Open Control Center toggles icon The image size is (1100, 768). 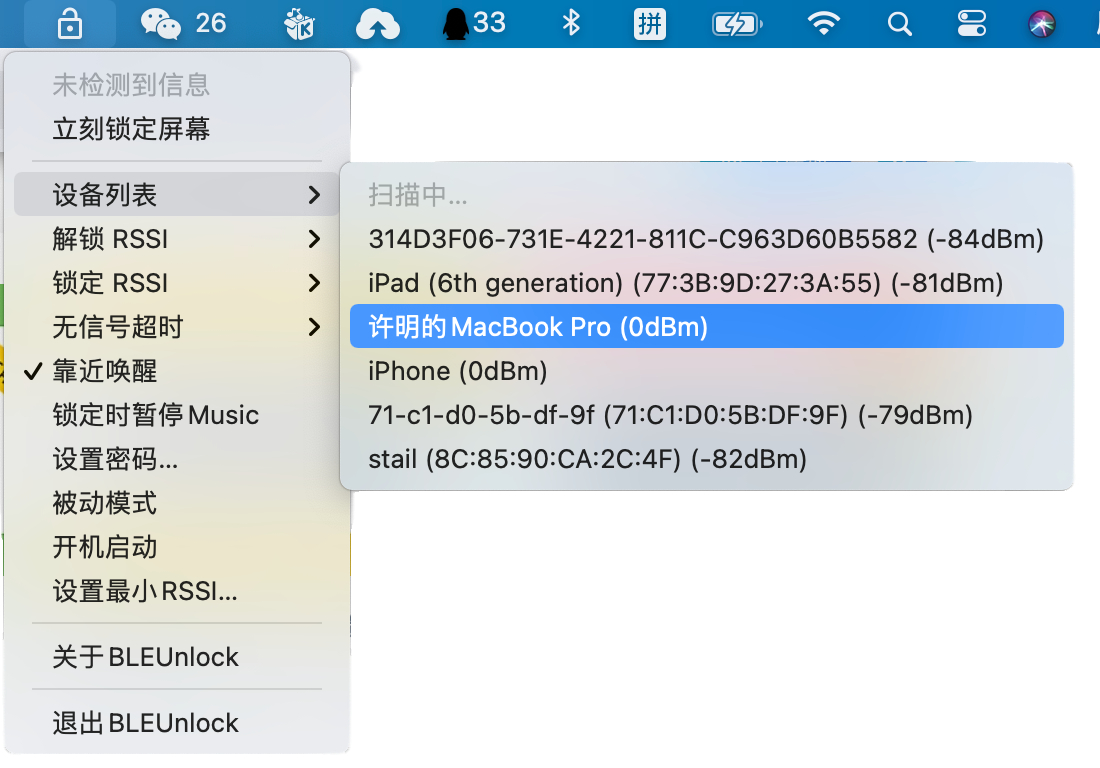pyautogui.click(x=972, y=24)
